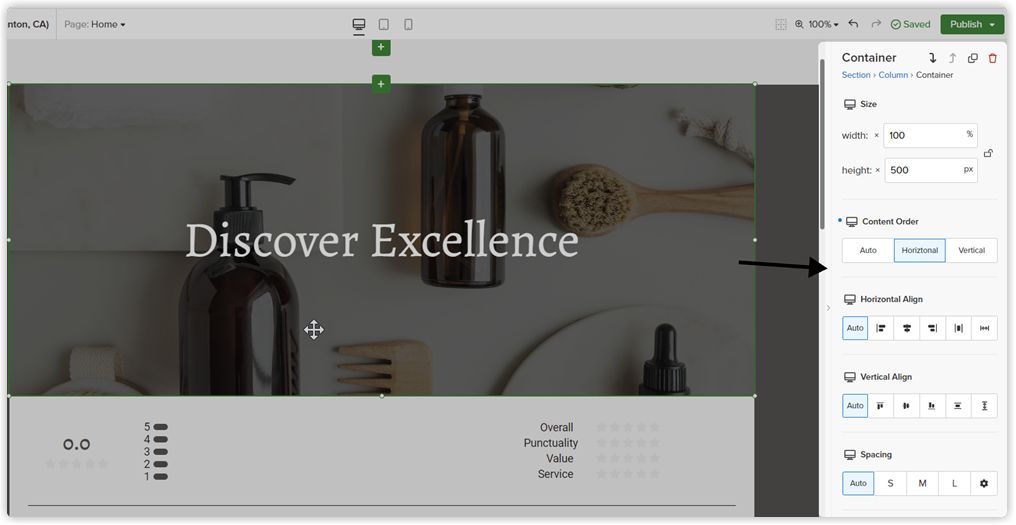
Task: Toggle the size aspect-ratio lock
Action: coord(988,154)
